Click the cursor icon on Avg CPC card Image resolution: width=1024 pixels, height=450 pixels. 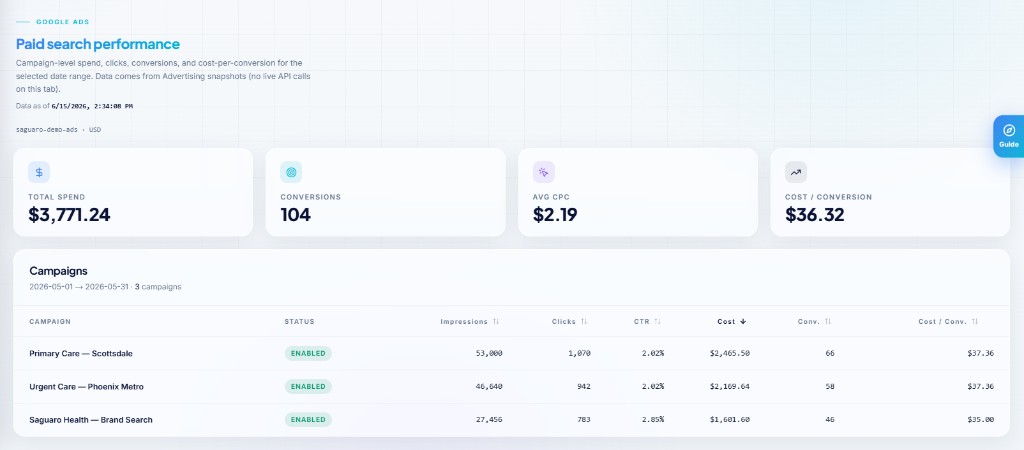[543, 172]
